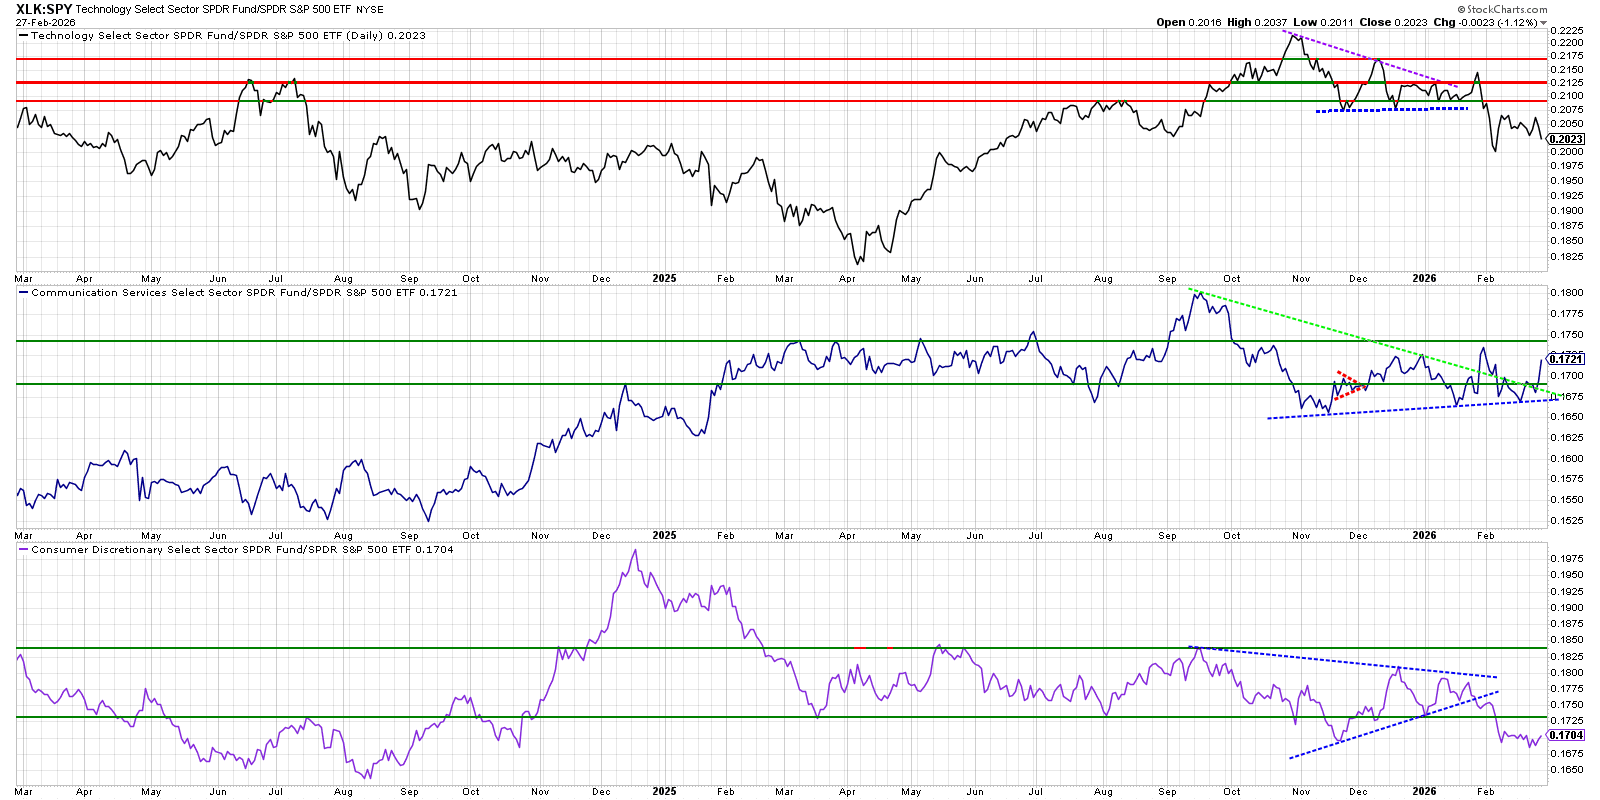
Task: Click the 0.2175 axis label in technology panel
Action: tap(1567, 56)
